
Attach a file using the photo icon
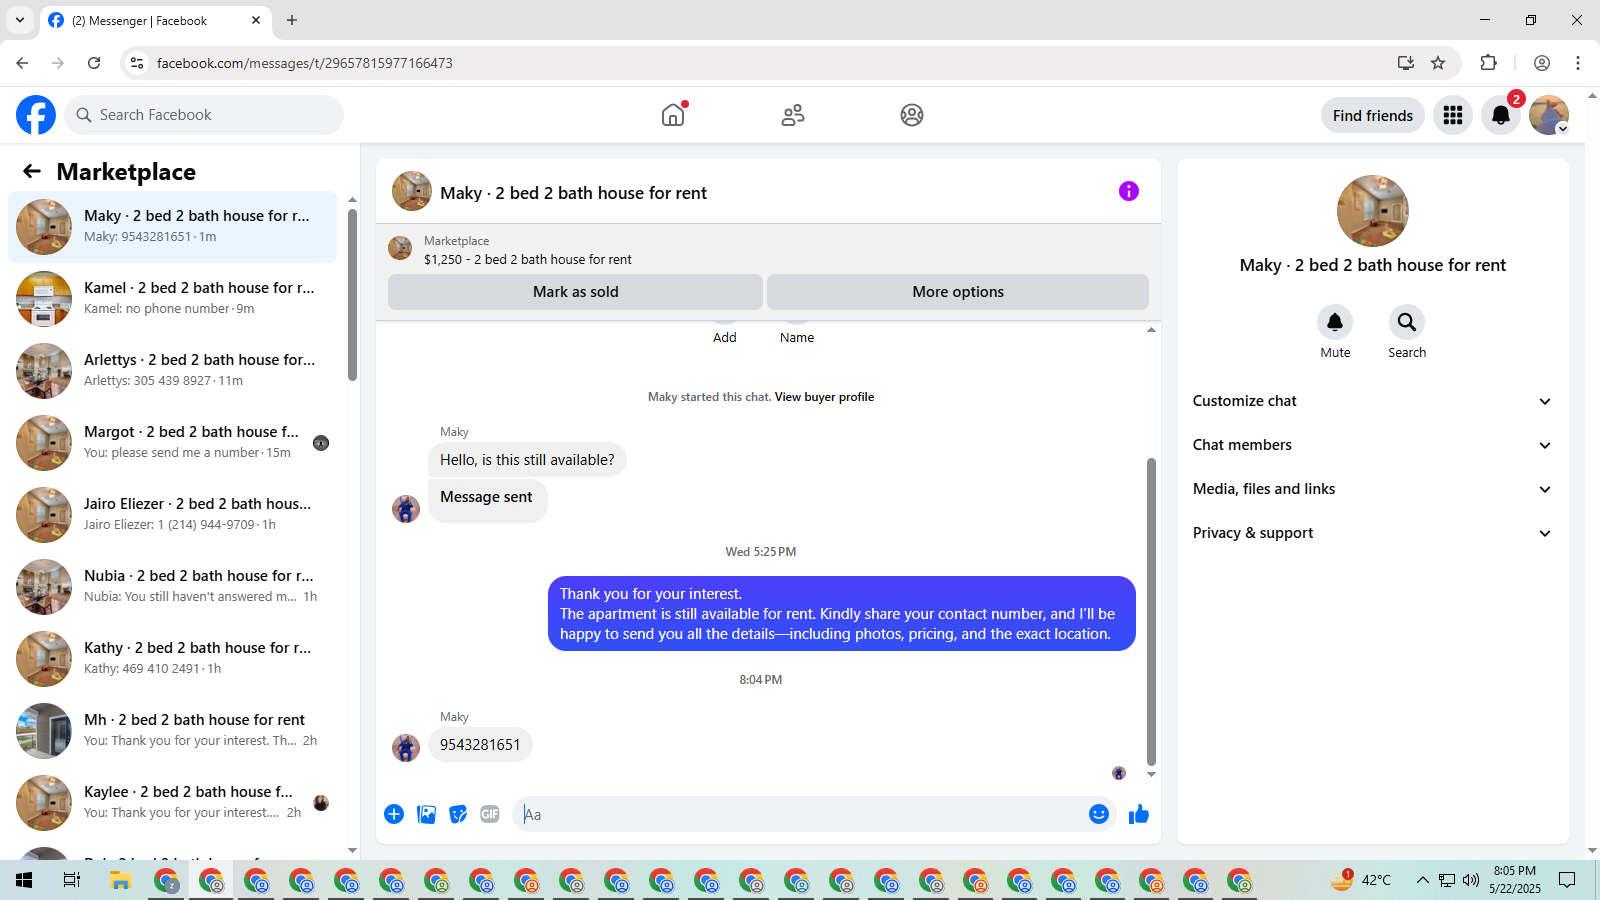click(427, 814)
